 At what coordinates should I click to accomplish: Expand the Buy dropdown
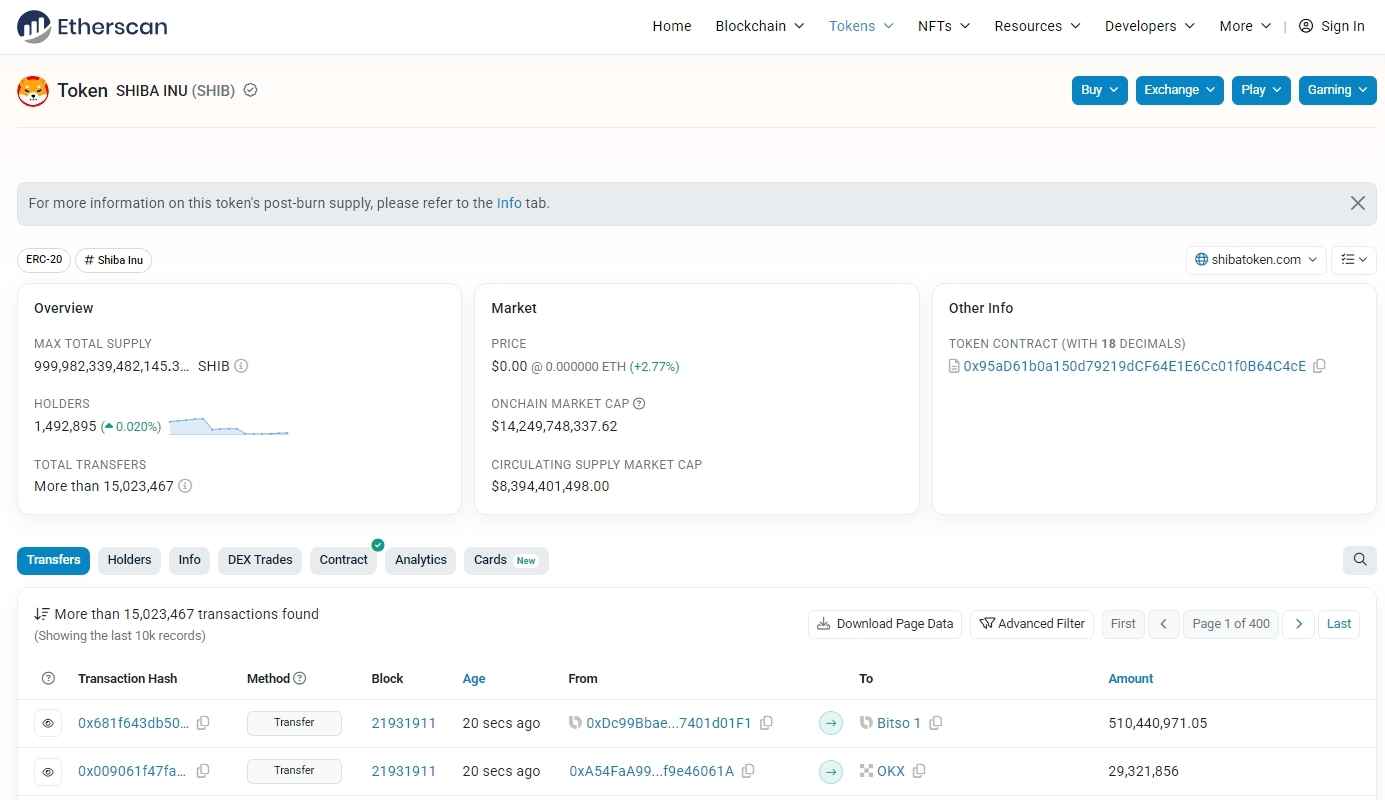click(x=1099, y=90)
